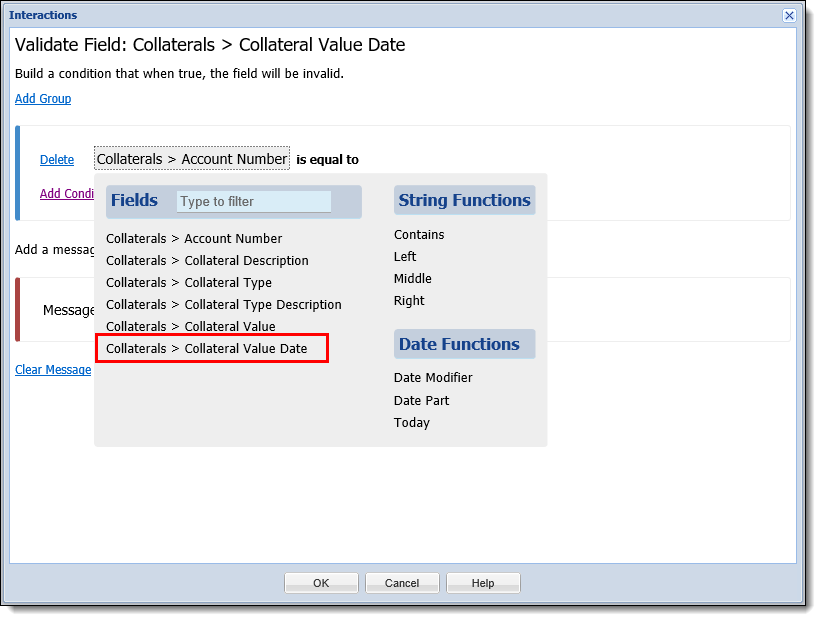Select the Today date function
Image resolution: width=821 pixels, height=621 pixels.
[412, 423]
